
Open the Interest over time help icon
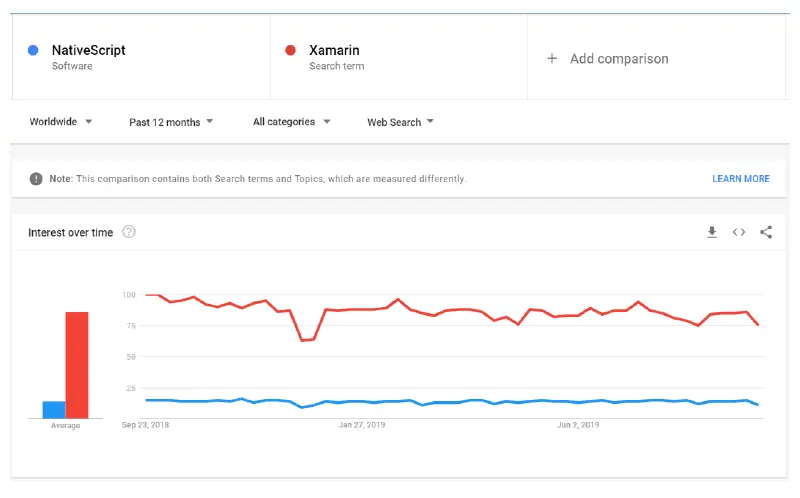pyautogui.click(x=129, y=232)
